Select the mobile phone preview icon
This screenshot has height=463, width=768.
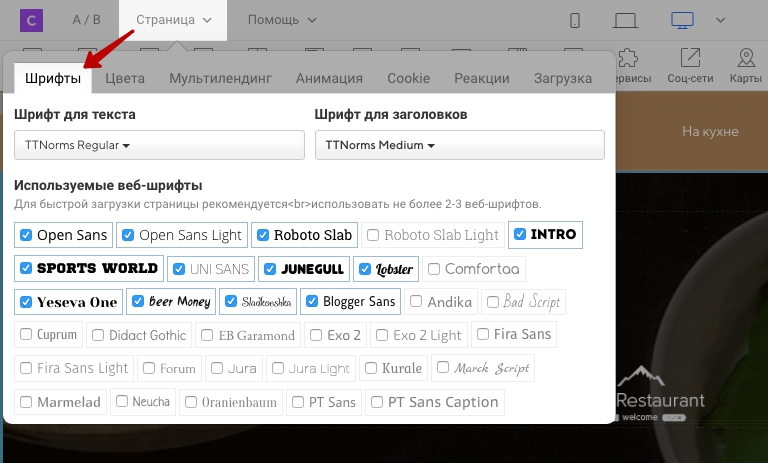[x=575, y=21]
